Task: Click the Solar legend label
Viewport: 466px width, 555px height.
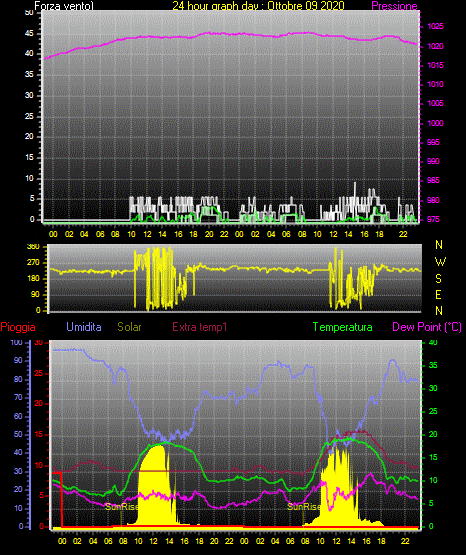Action: (129, 327)
